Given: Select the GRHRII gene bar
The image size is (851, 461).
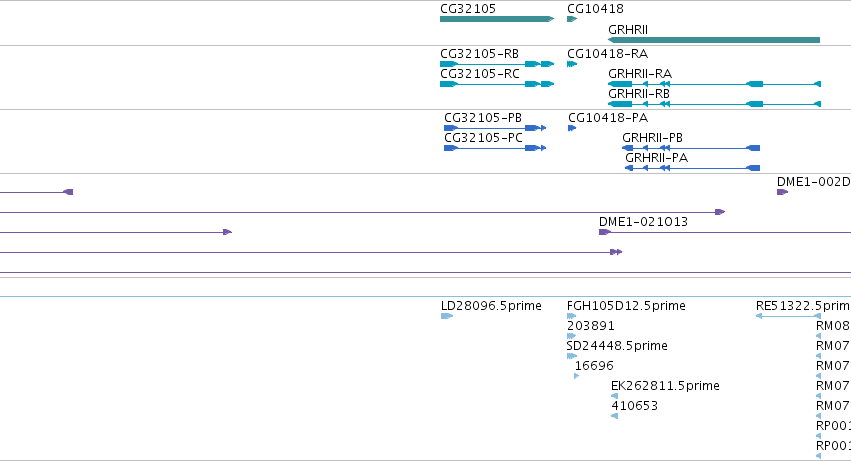Looking at the screenshot, I should coord(714,40).
